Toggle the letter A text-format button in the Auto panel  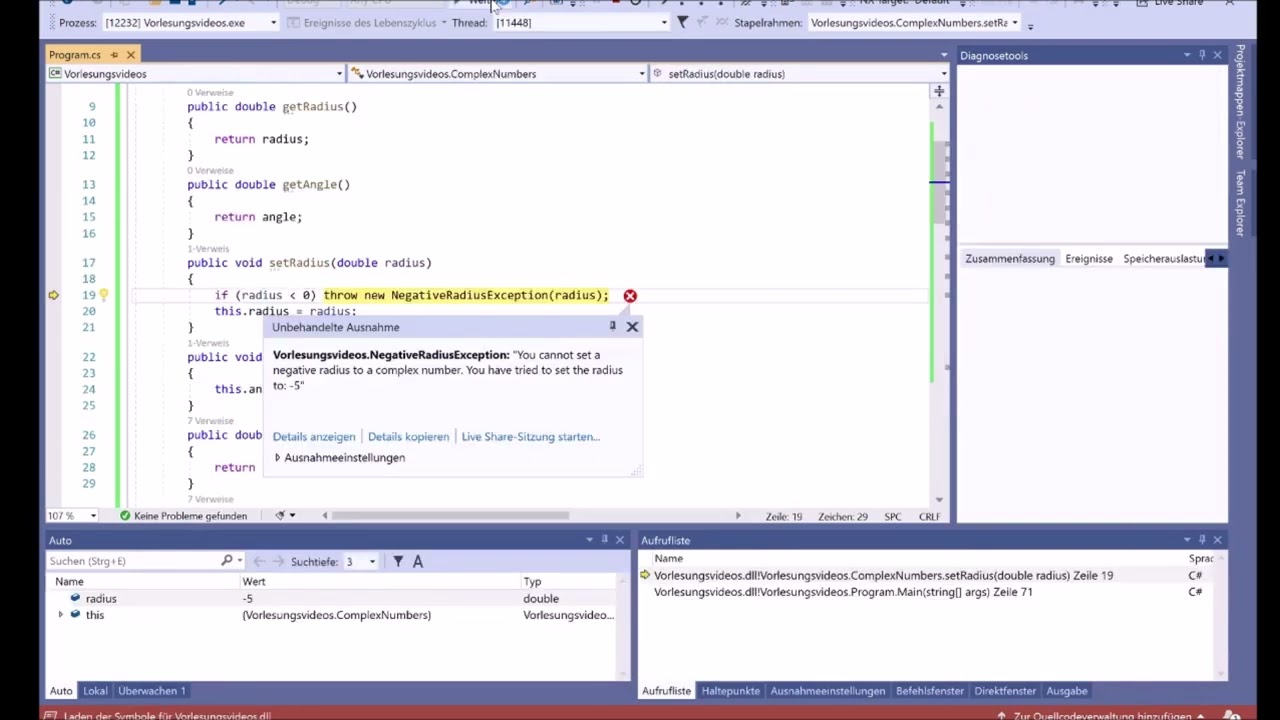[418, 561]
